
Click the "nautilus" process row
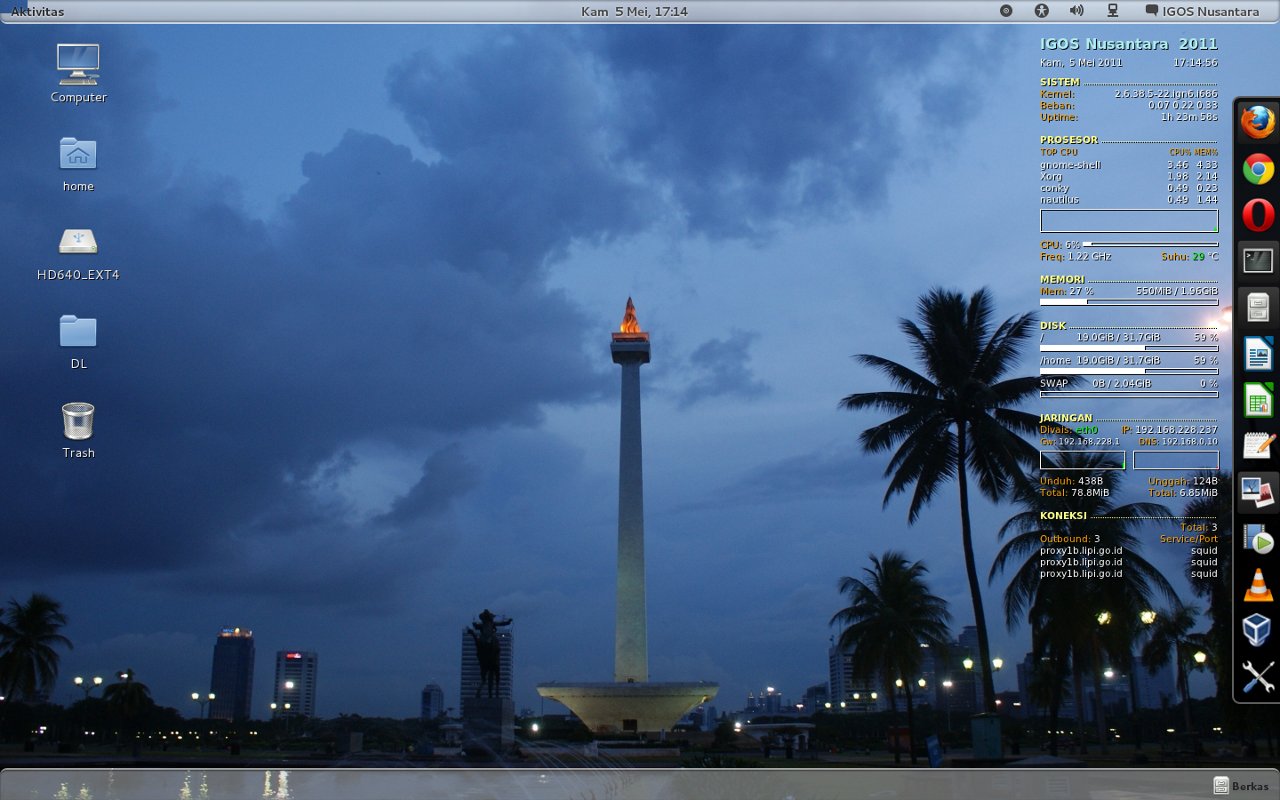coord(1129,199)
